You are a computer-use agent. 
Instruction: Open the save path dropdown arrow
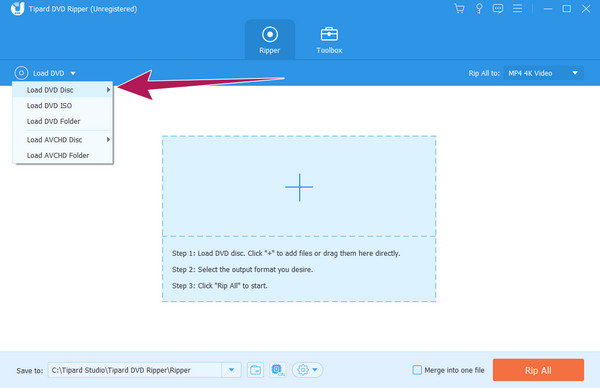pyautogui.click(x=231, y=370)
